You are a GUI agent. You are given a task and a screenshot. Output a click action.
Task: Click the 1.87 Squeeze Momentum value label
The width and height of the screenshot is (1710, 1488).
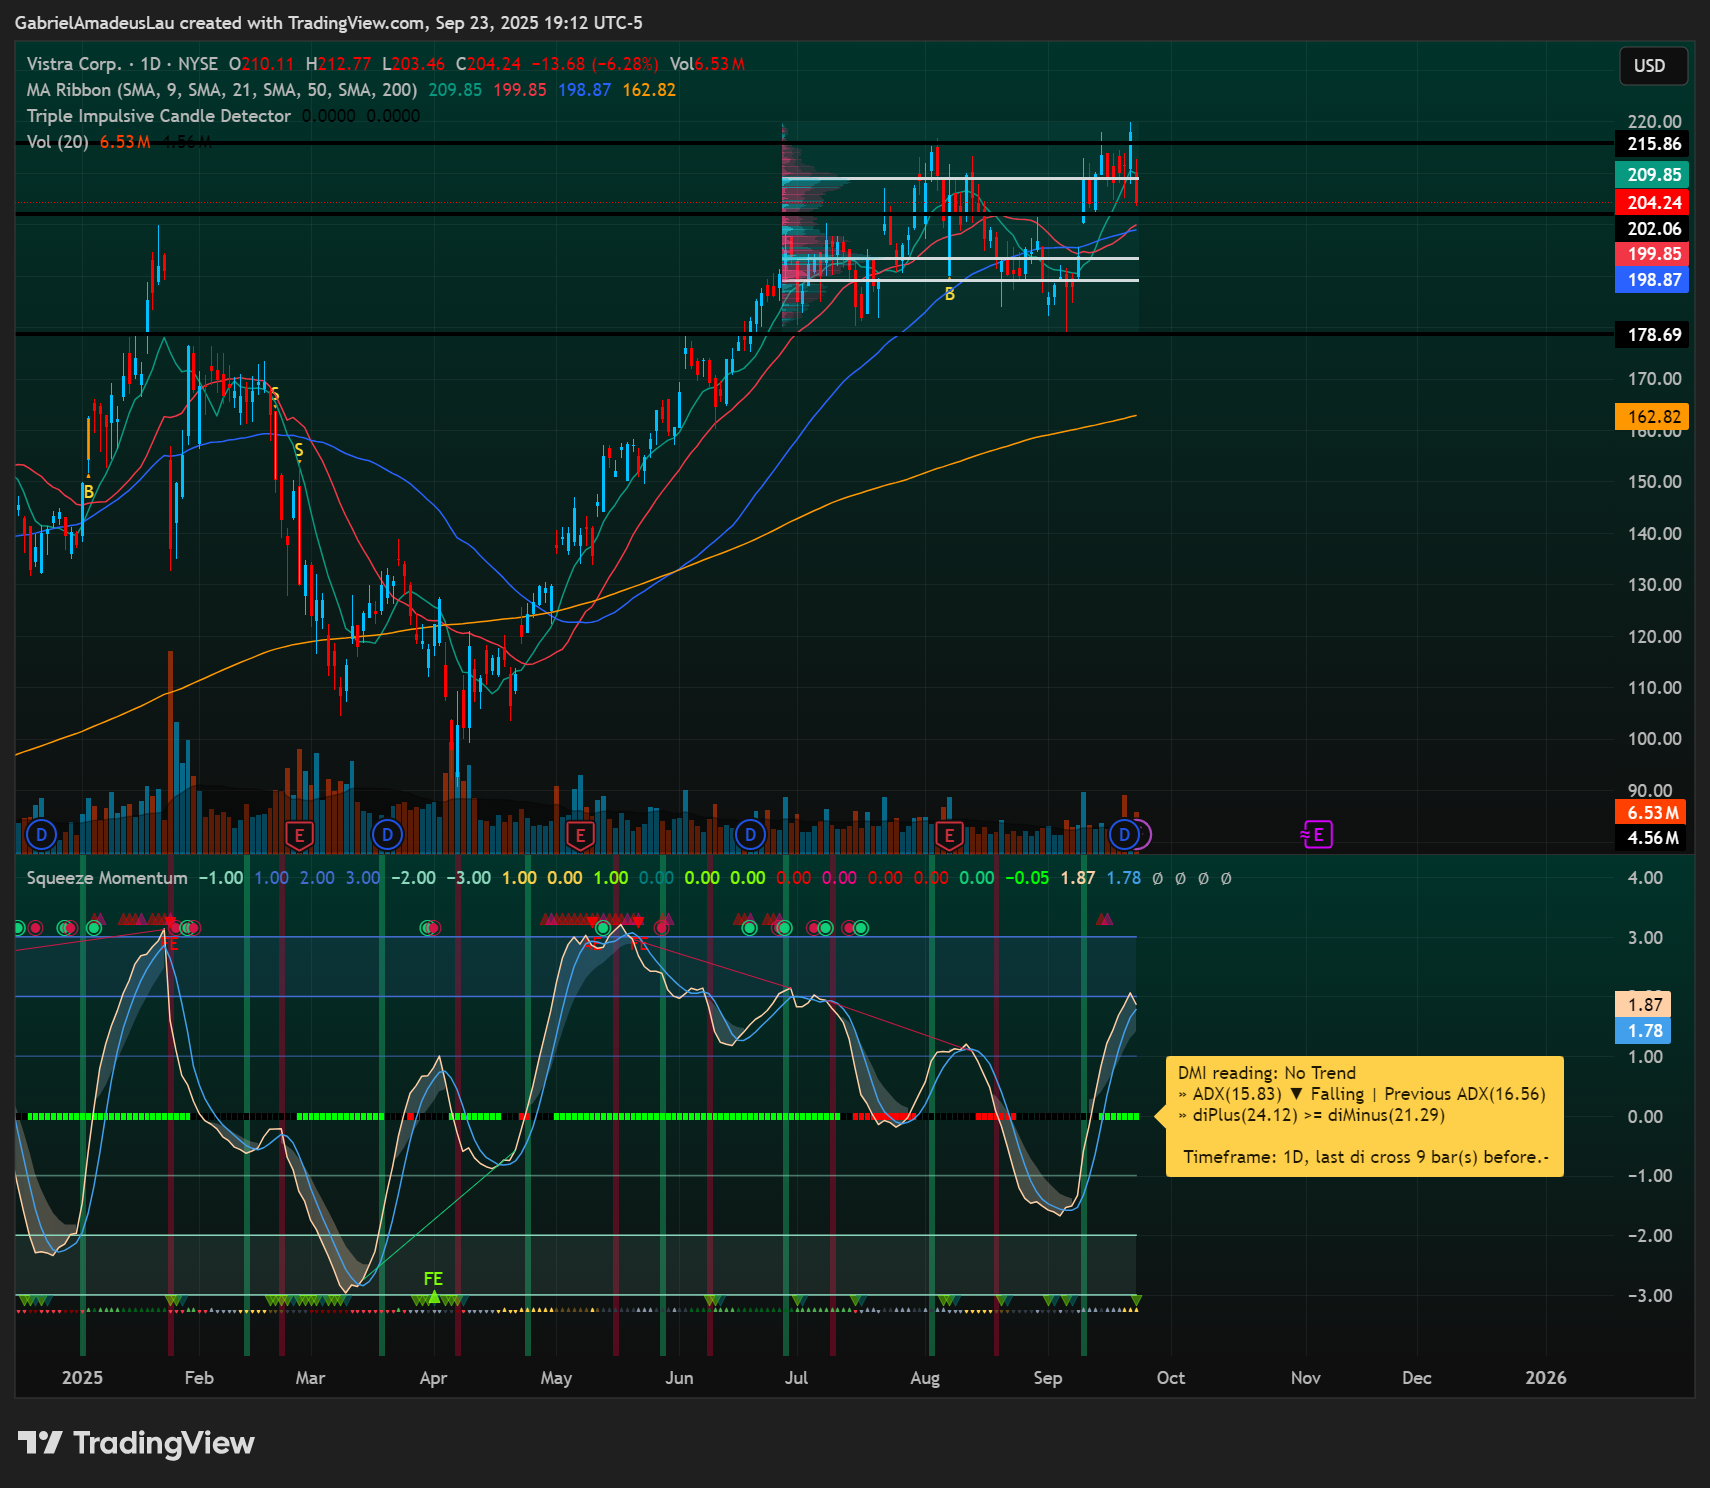coord(1643,1005)
